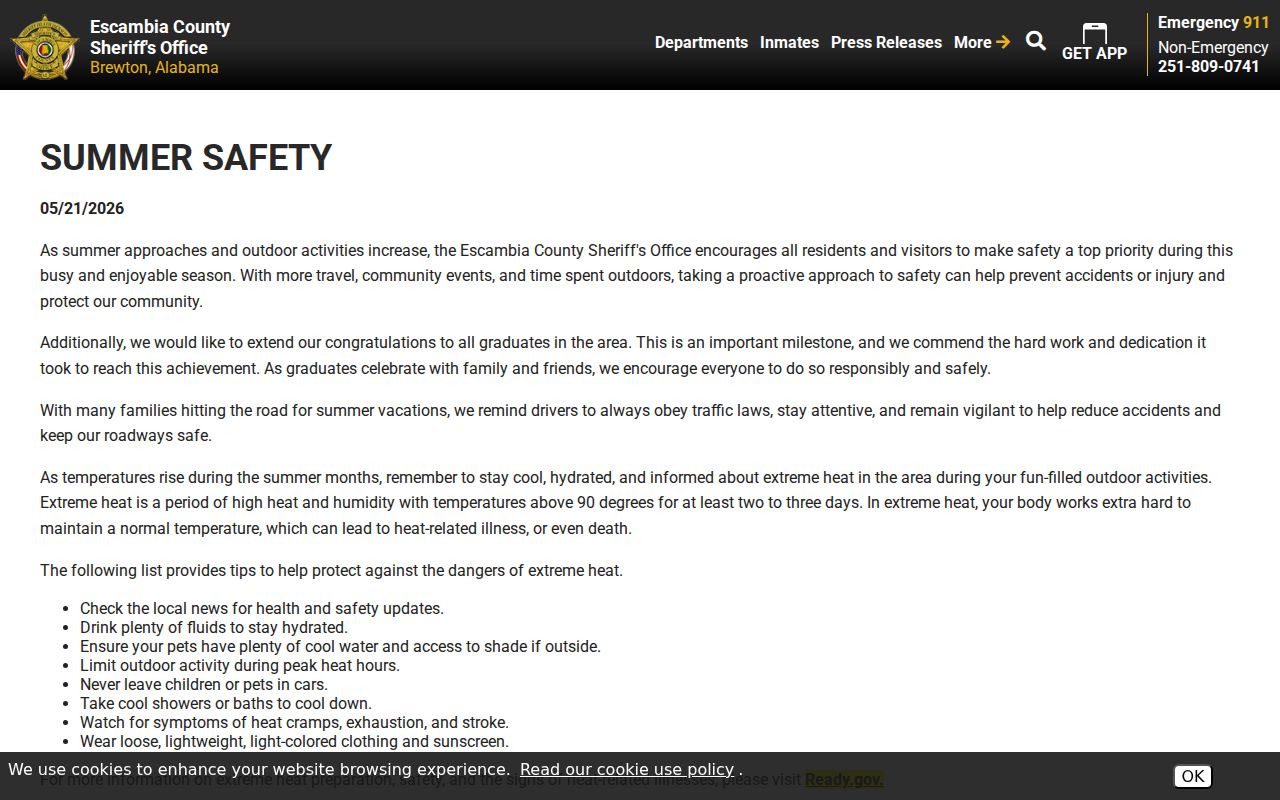Screen dimensions: 1280x800
Task: Open the search magnifier icon
Action: 1036,41
